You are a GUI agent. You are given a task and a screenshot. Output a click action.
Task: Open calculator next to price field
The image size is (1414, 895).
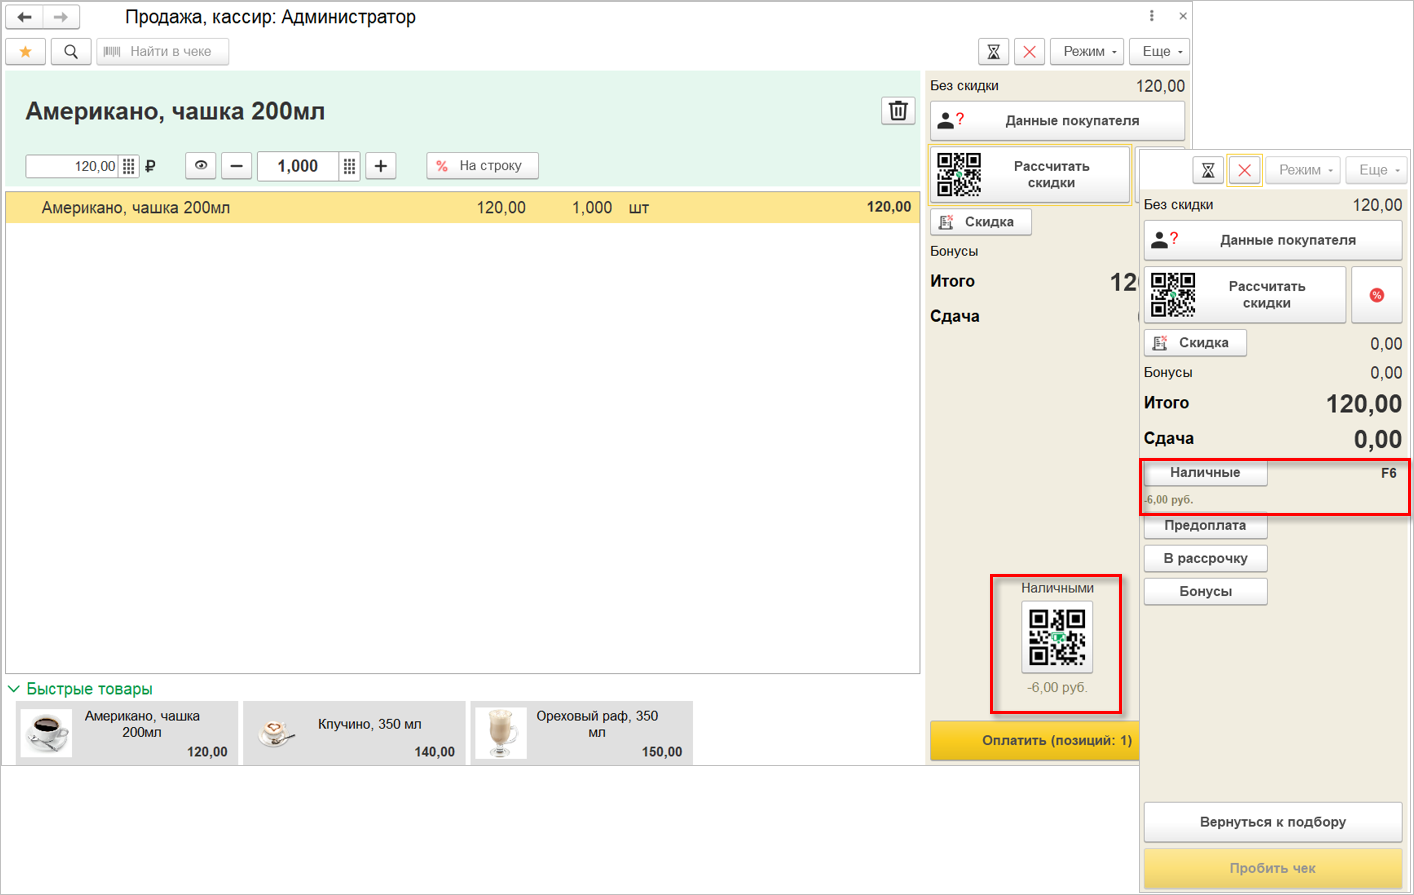tap(129, 166)
